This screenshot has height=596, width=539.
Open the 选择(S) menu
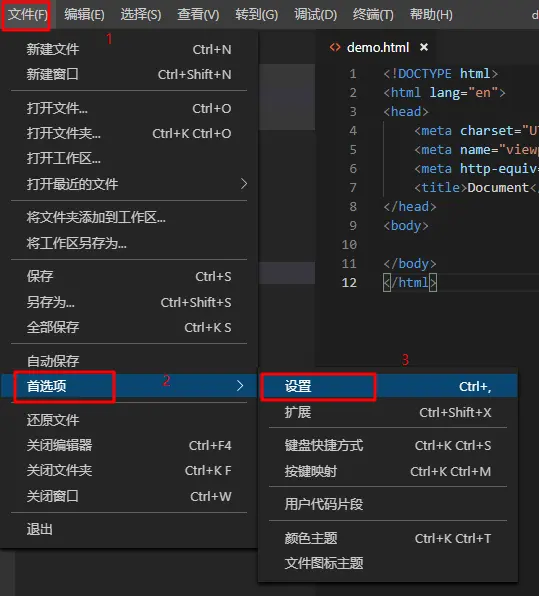141,15
